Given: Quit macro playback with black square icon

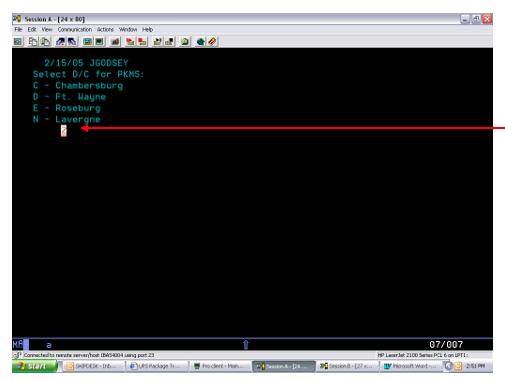Looking at the screenshot, I should [169, 42].
